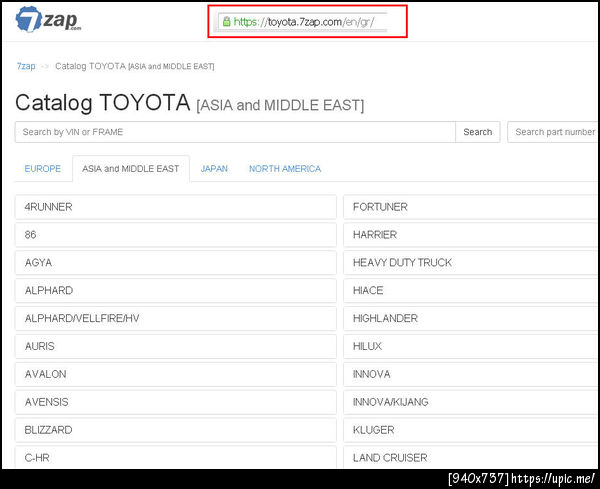Image resolution: width=600 pixels, height=489 pixels.
Task: Select the AGYA model
Action: pos(176,263)
